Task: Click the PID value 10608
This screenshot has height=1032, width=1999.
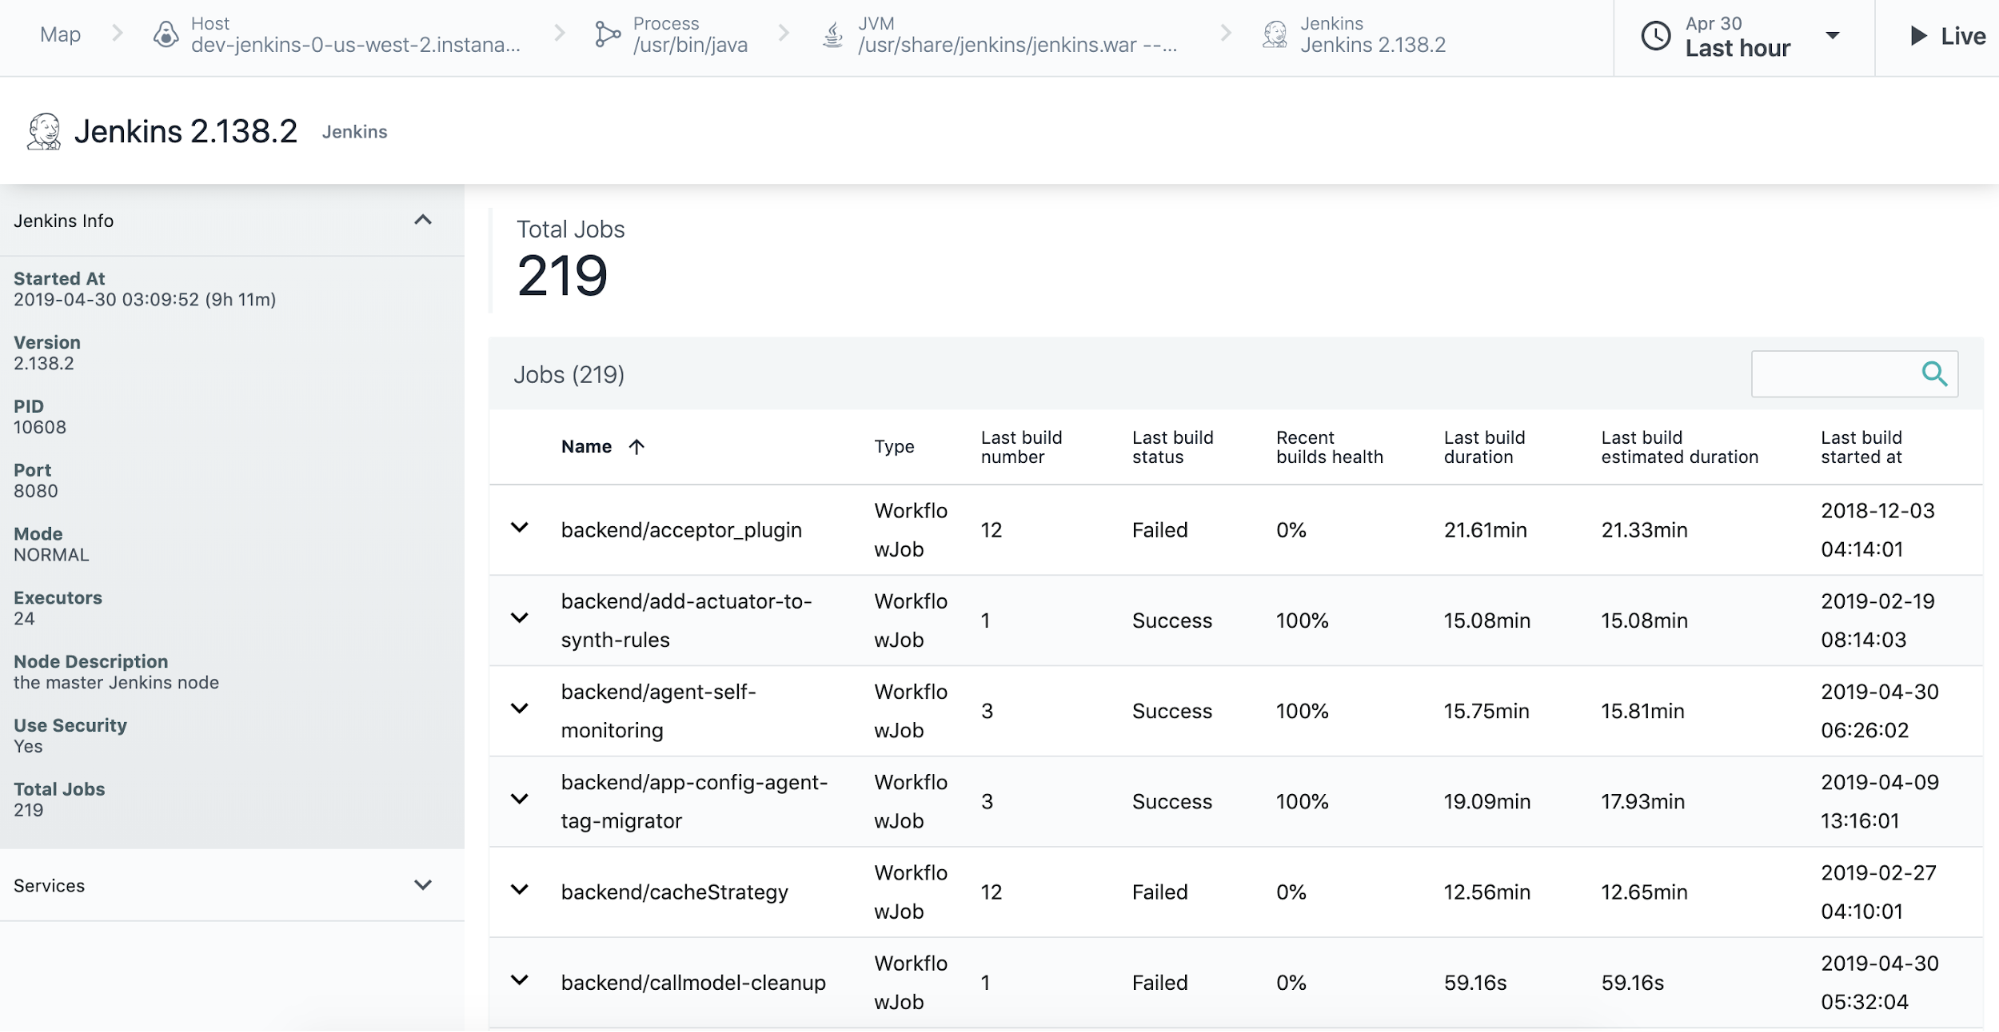Action: pos(40,428)
